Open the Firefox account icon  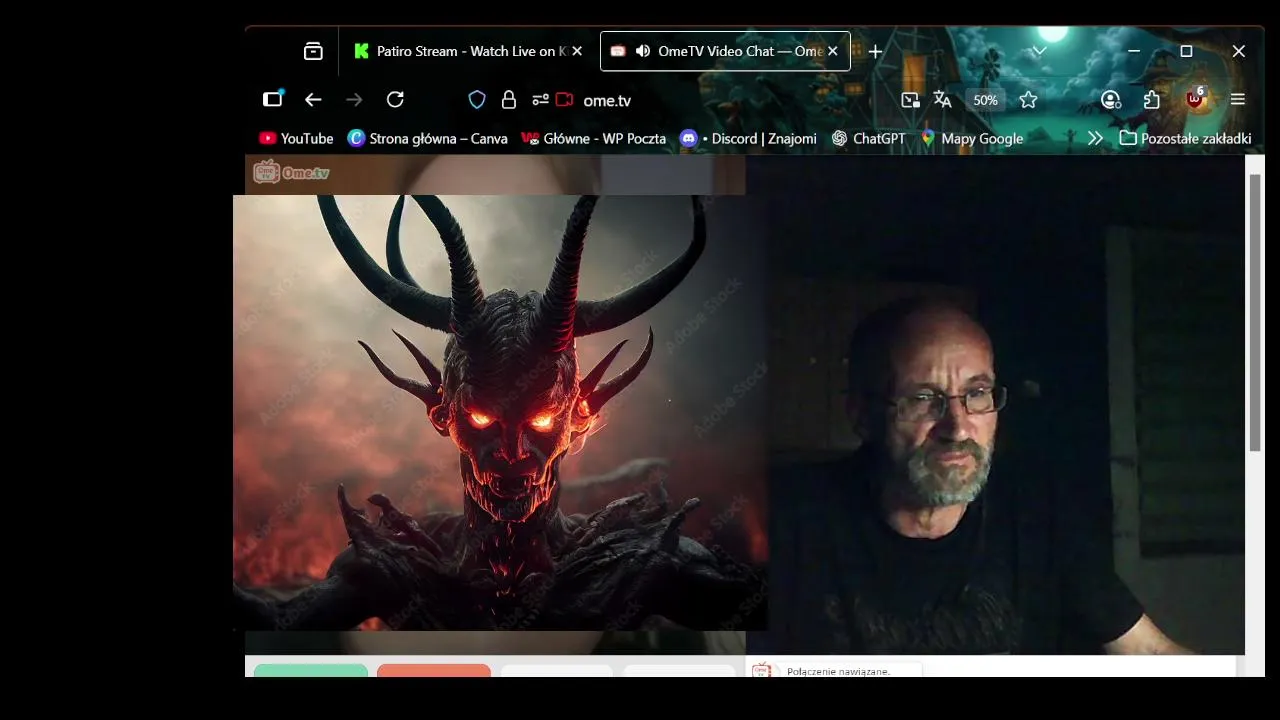(1111, 100)
